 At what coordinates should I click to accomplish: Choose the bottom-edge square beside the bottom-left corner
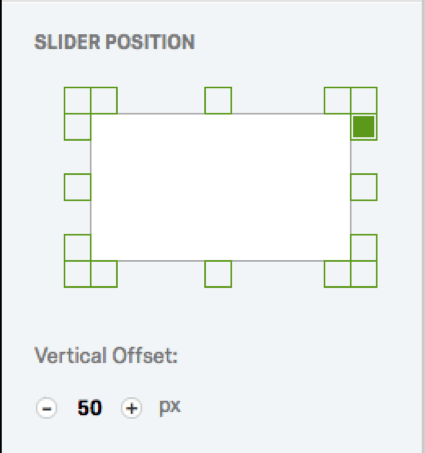pyautogui.click(x=104, y=274)
